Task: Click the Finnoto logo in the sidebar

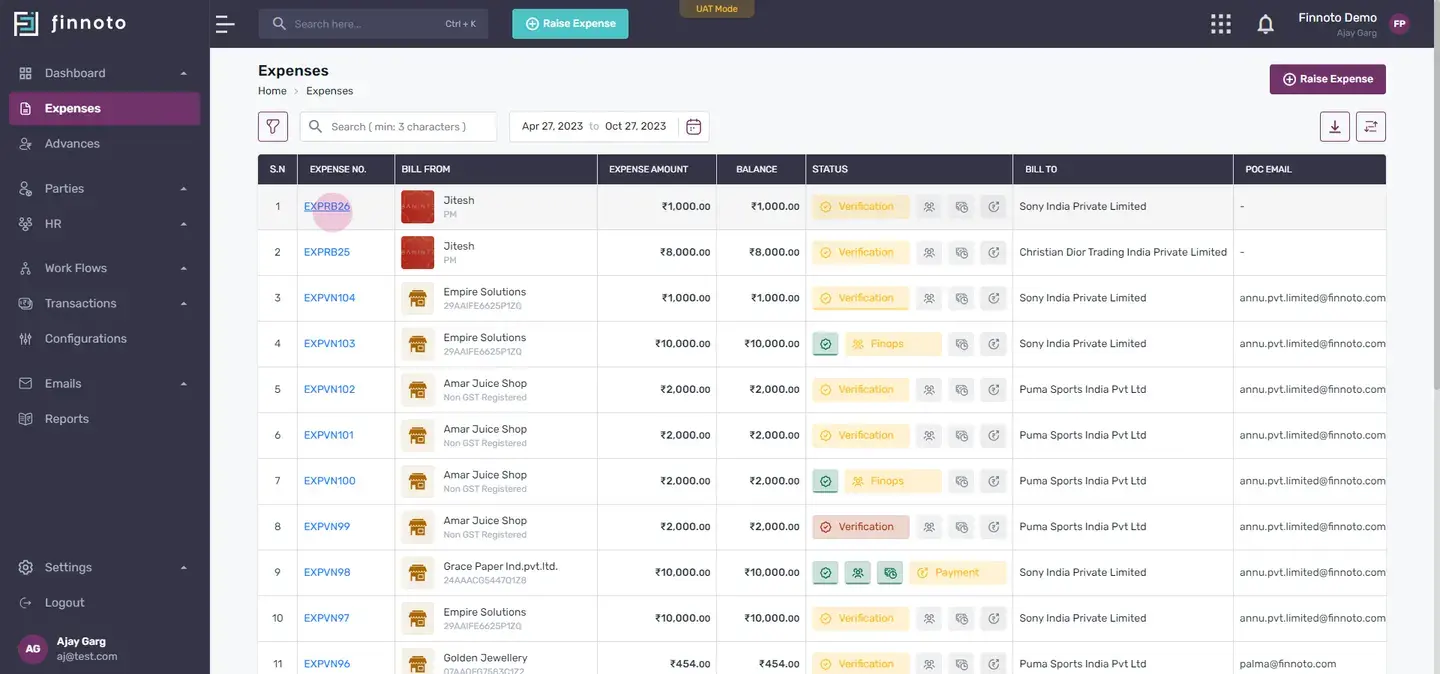Action: pos(70,23)
